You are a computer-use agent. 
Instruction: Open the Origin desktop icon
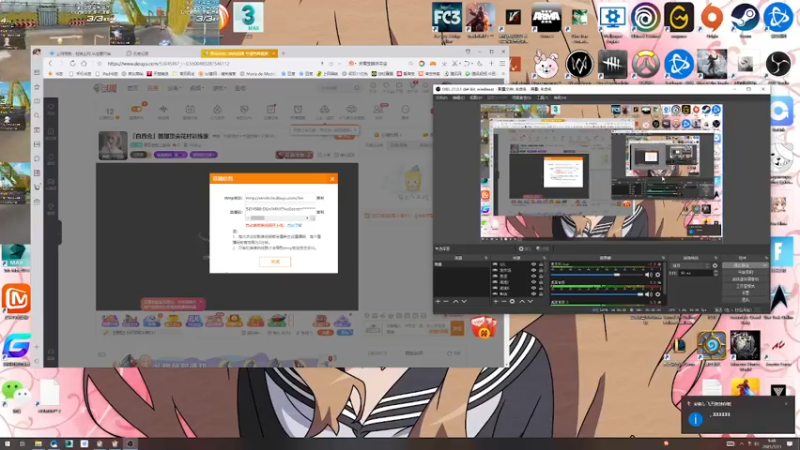(x=712, y=17)
